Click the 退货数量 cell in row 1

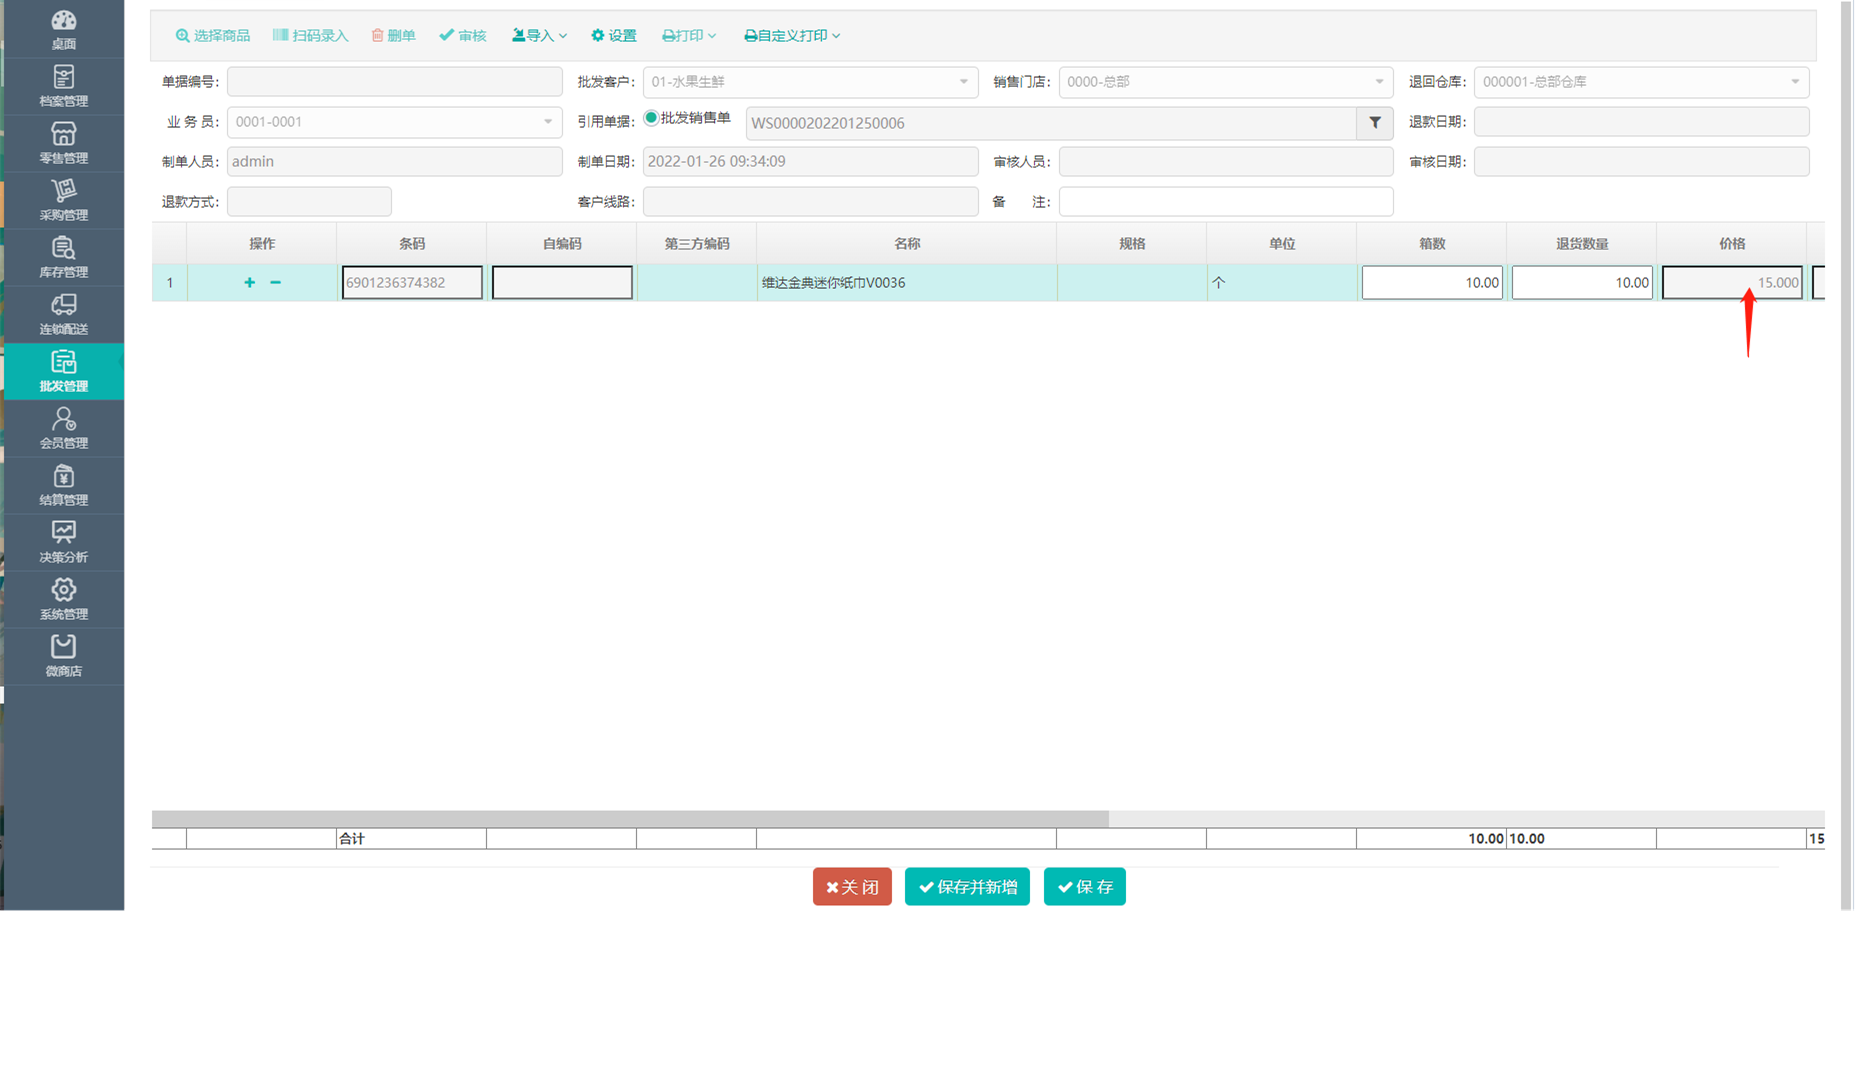pyautogui.click(x=1582, y=283)
